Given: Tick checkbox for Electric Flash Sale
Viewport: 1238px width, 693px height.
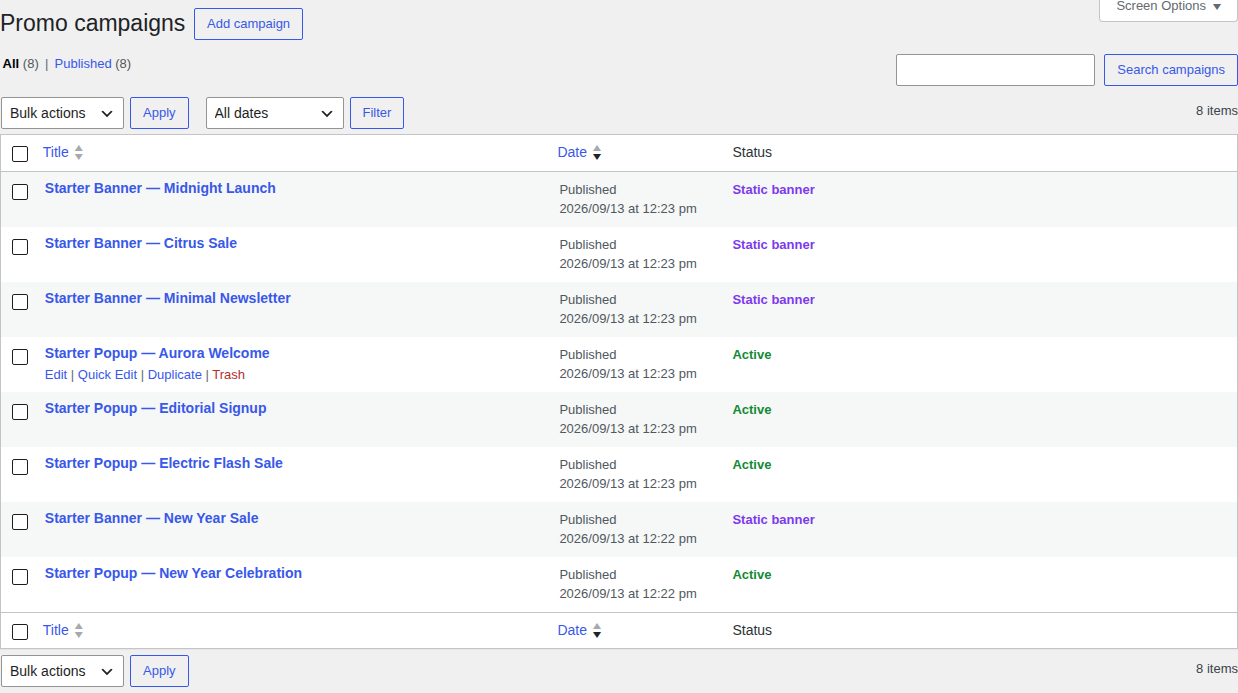Looking at the screenshot, I should [x=20, y=467].
